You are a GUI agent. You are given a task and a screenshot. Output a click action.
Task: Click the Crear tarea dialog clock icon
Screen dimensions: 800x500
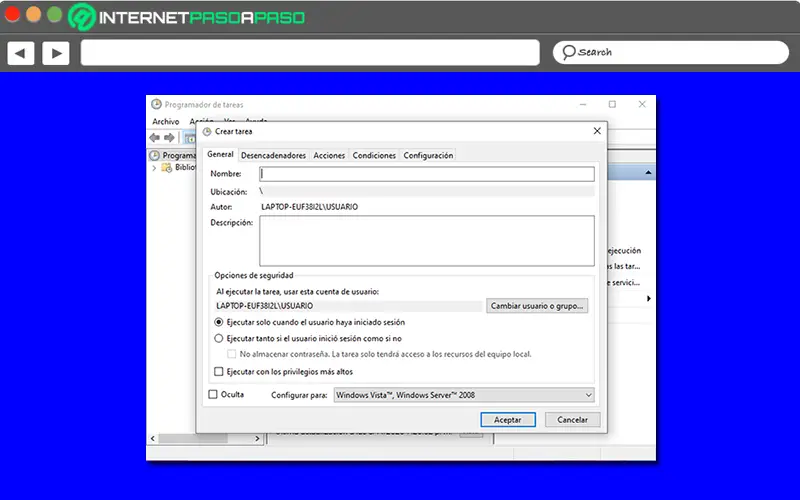pos(207,132)
